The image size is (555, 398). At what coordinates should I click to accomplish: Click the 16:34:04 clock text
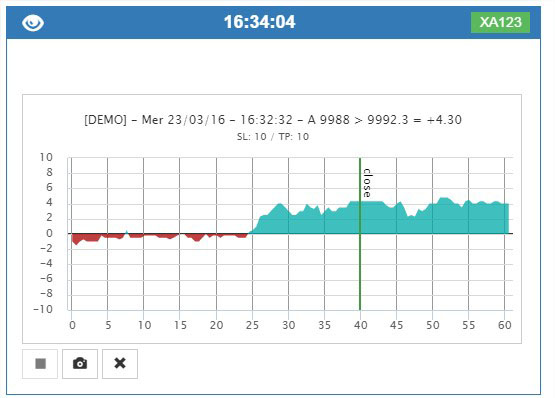pyautogui.click(x=259, y=22)
